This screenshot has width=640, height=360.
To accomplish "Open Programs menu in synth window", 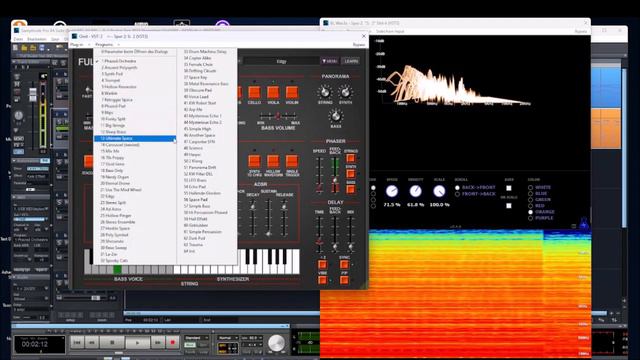I will 104,44.
